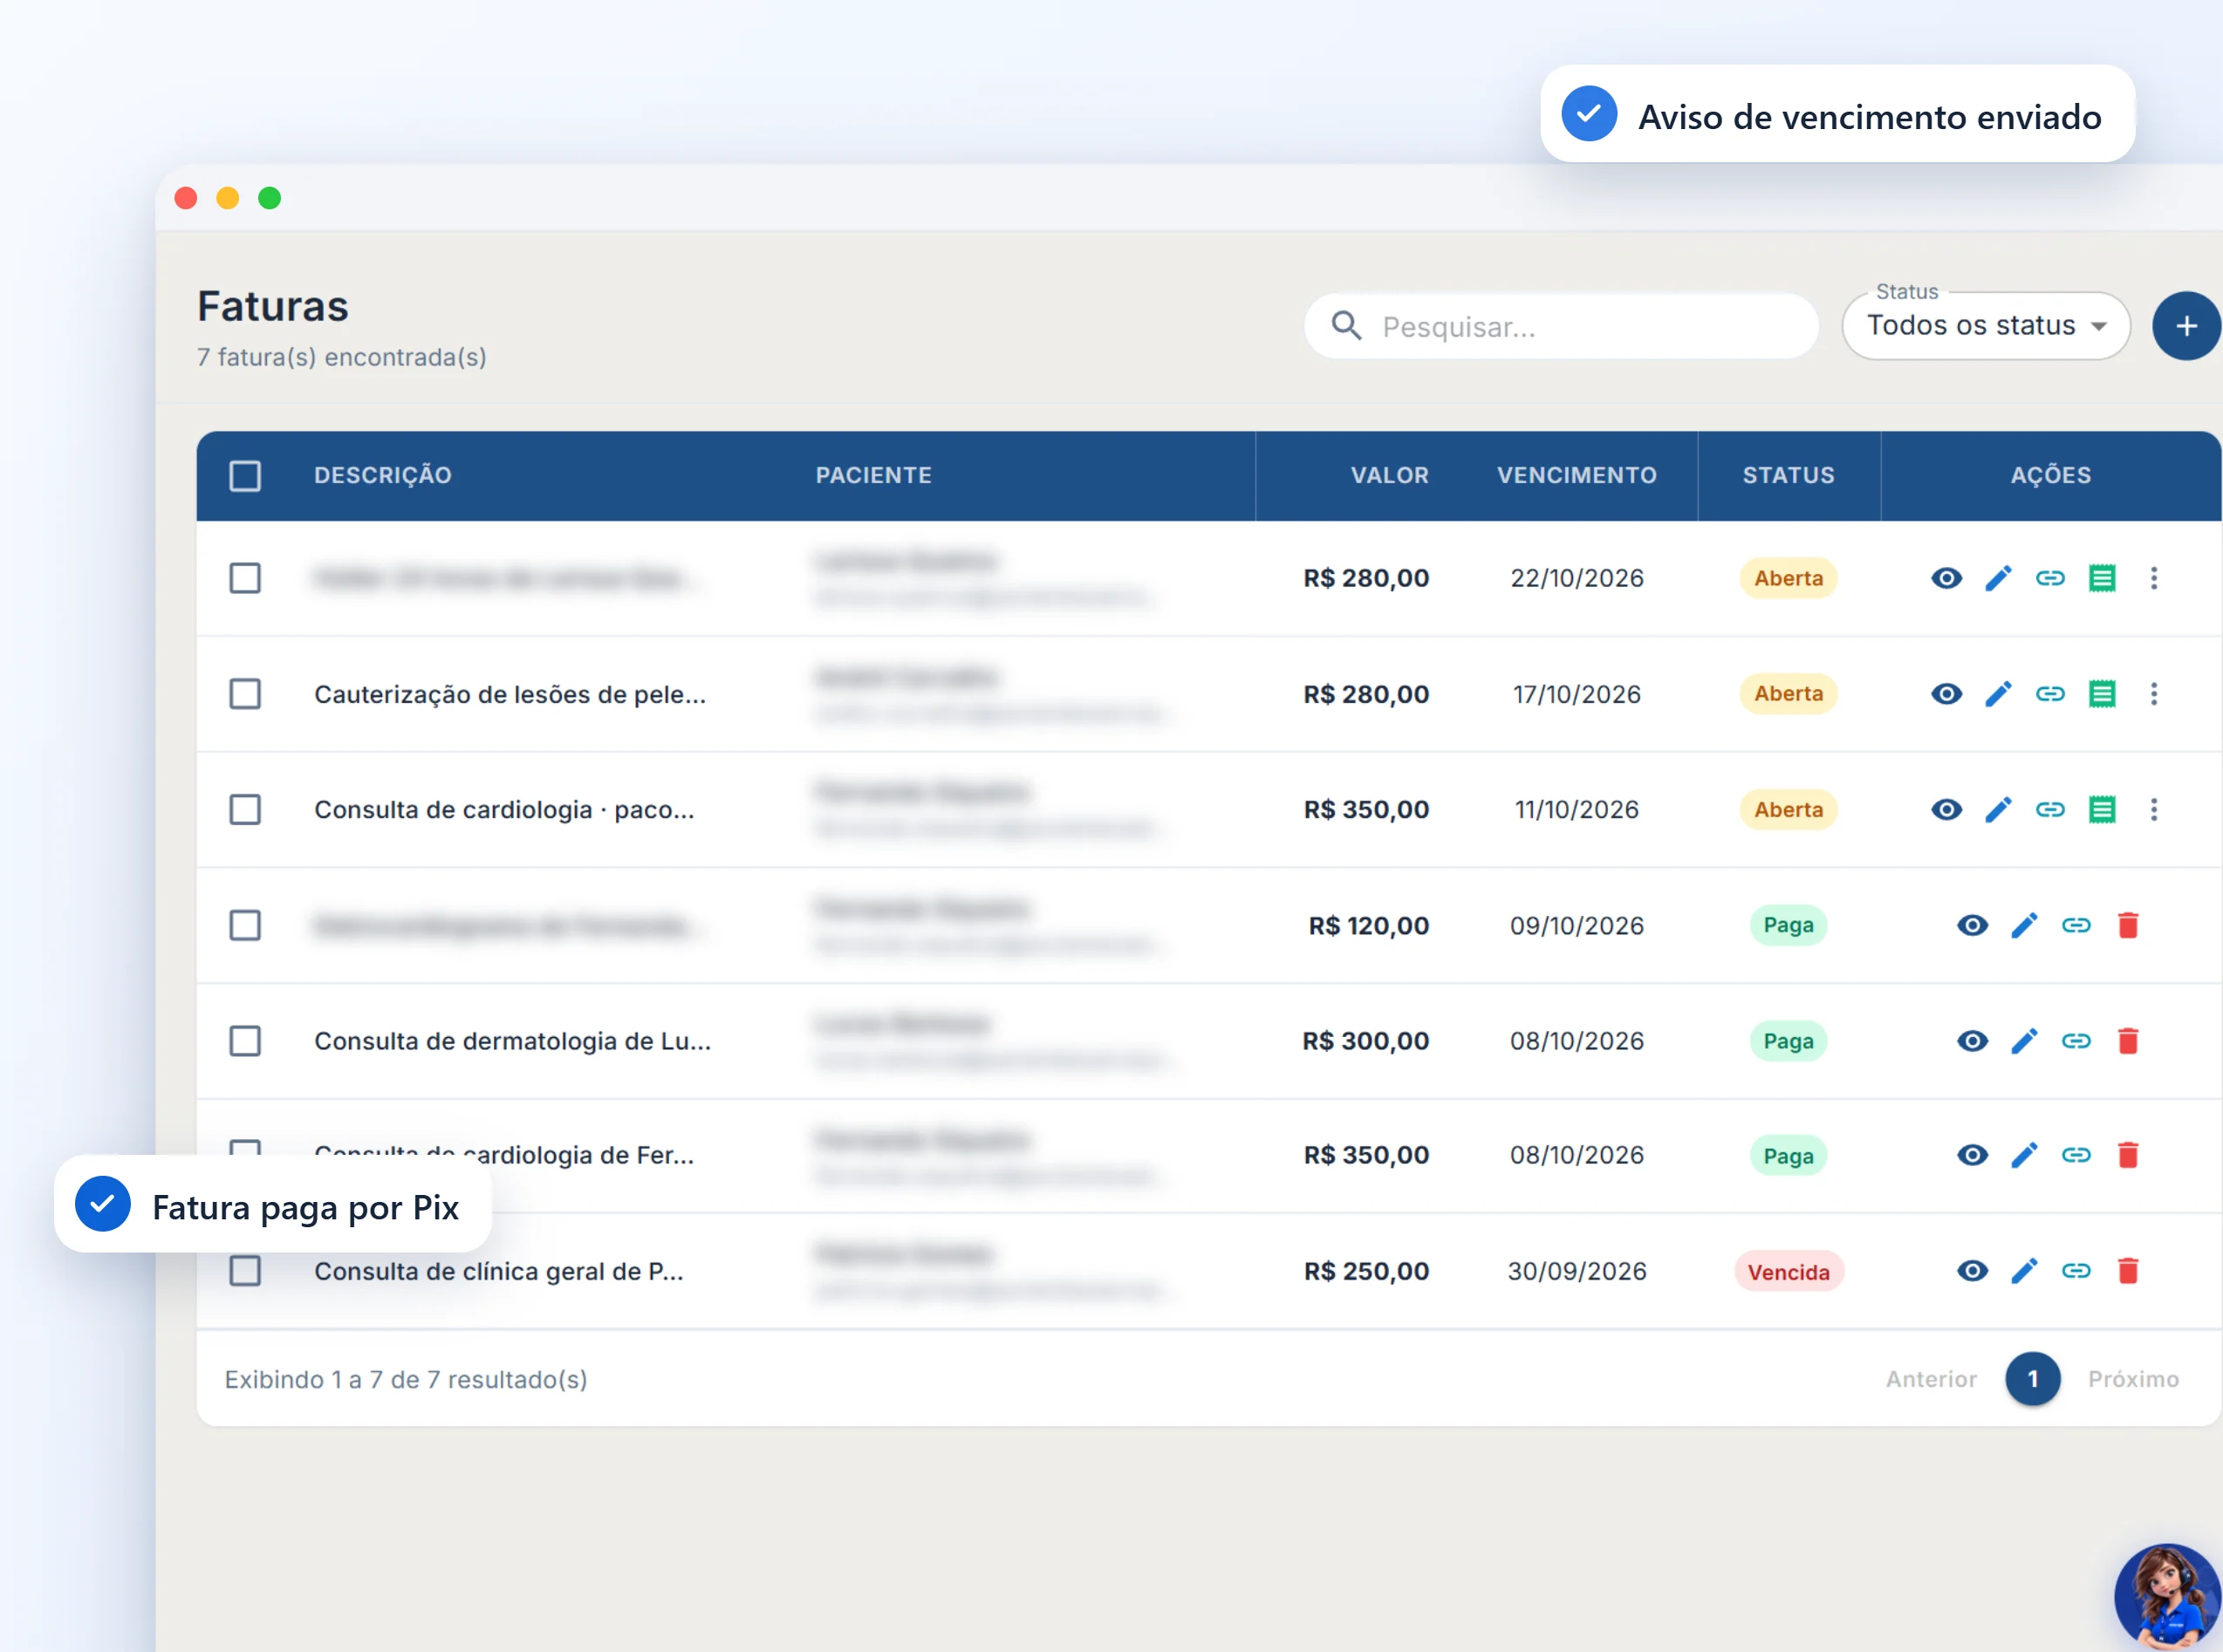Sort by the VENCIMENTO column header
Screen dimensions: 2223x1652
[1576, 476]
